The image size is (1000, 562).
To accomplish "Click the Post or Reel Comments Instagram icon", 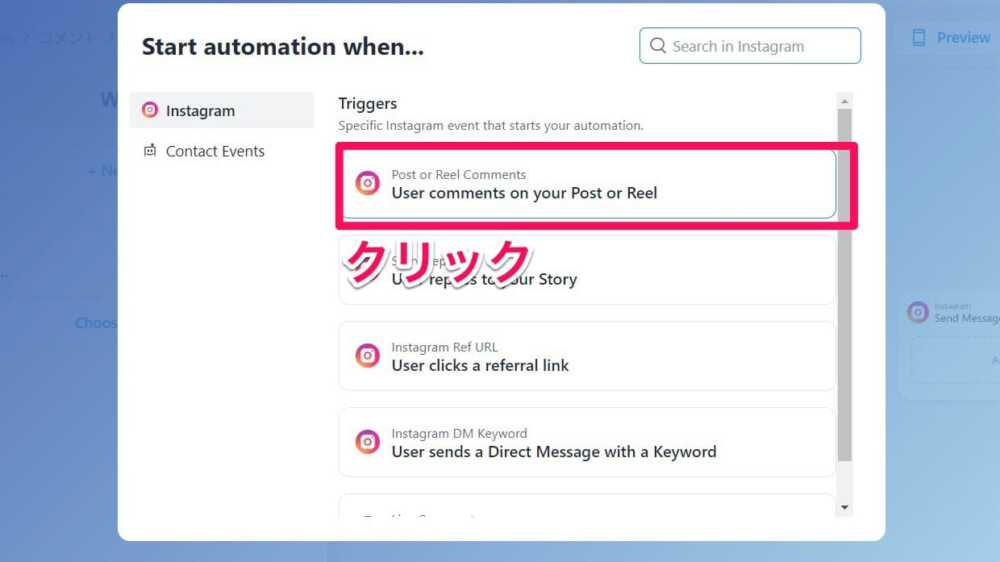I will click(x=368, y=183).
